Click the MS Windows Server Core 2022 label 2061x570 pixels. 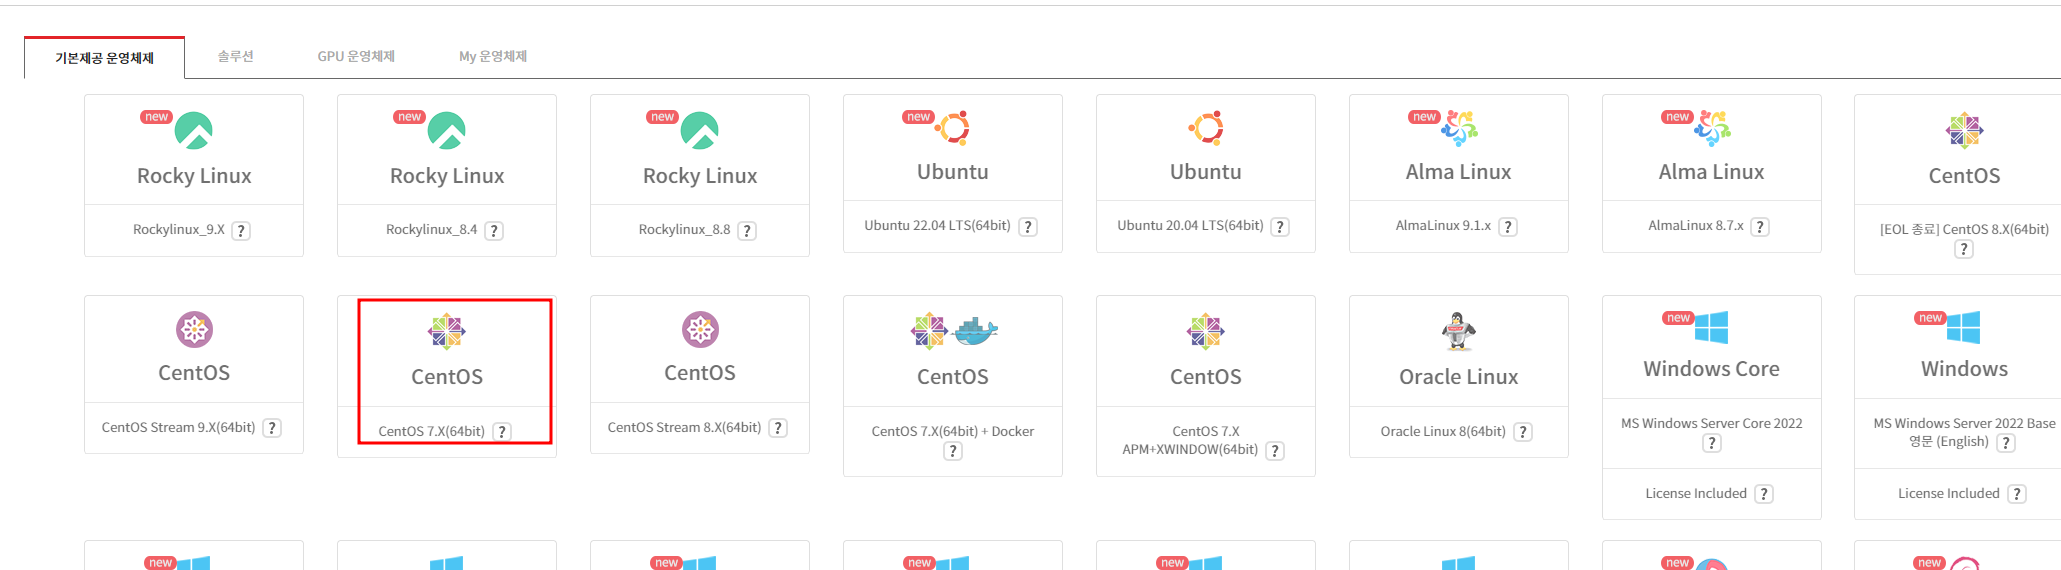[1712, 424]
